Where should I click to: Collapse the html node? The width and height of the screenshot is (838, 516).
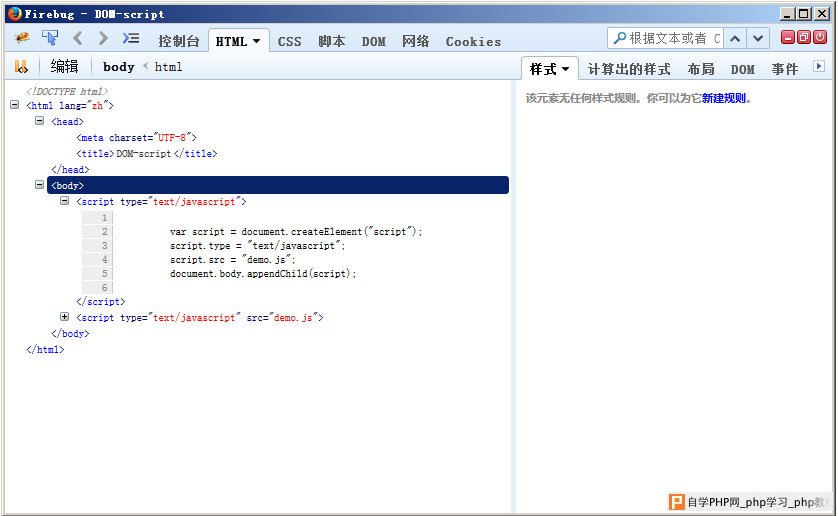tap(14, 105)
